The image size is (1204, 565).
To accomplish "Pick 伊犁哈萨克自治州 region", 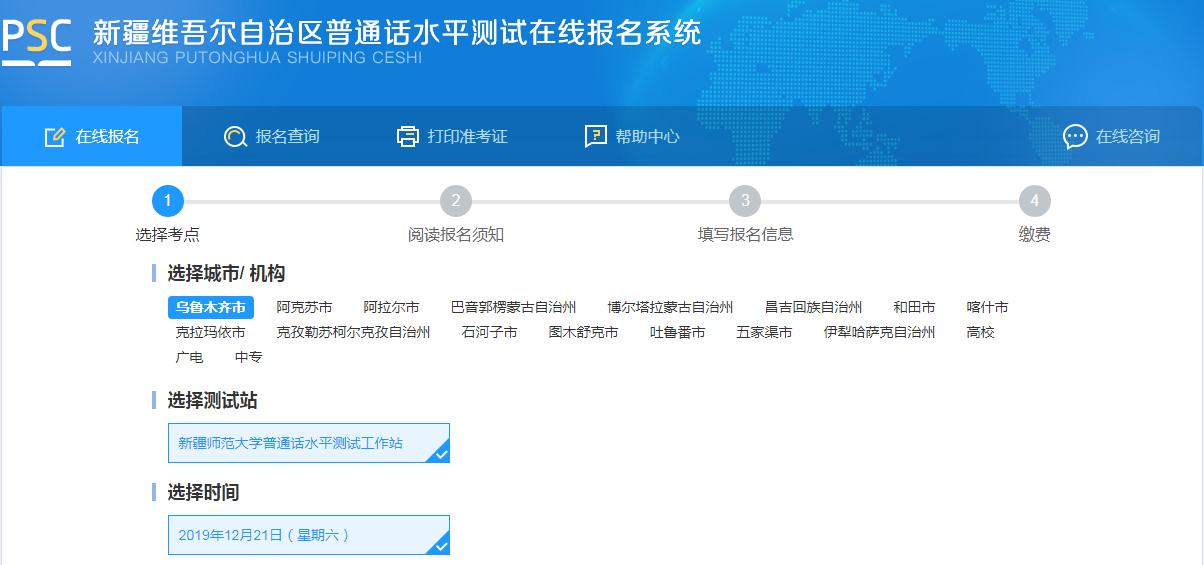I will 879,332.
